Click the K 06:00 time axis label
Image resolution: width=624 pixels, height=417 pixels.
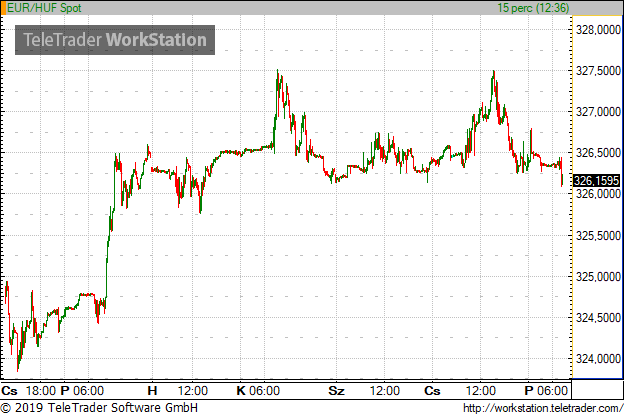pos(258,391)
